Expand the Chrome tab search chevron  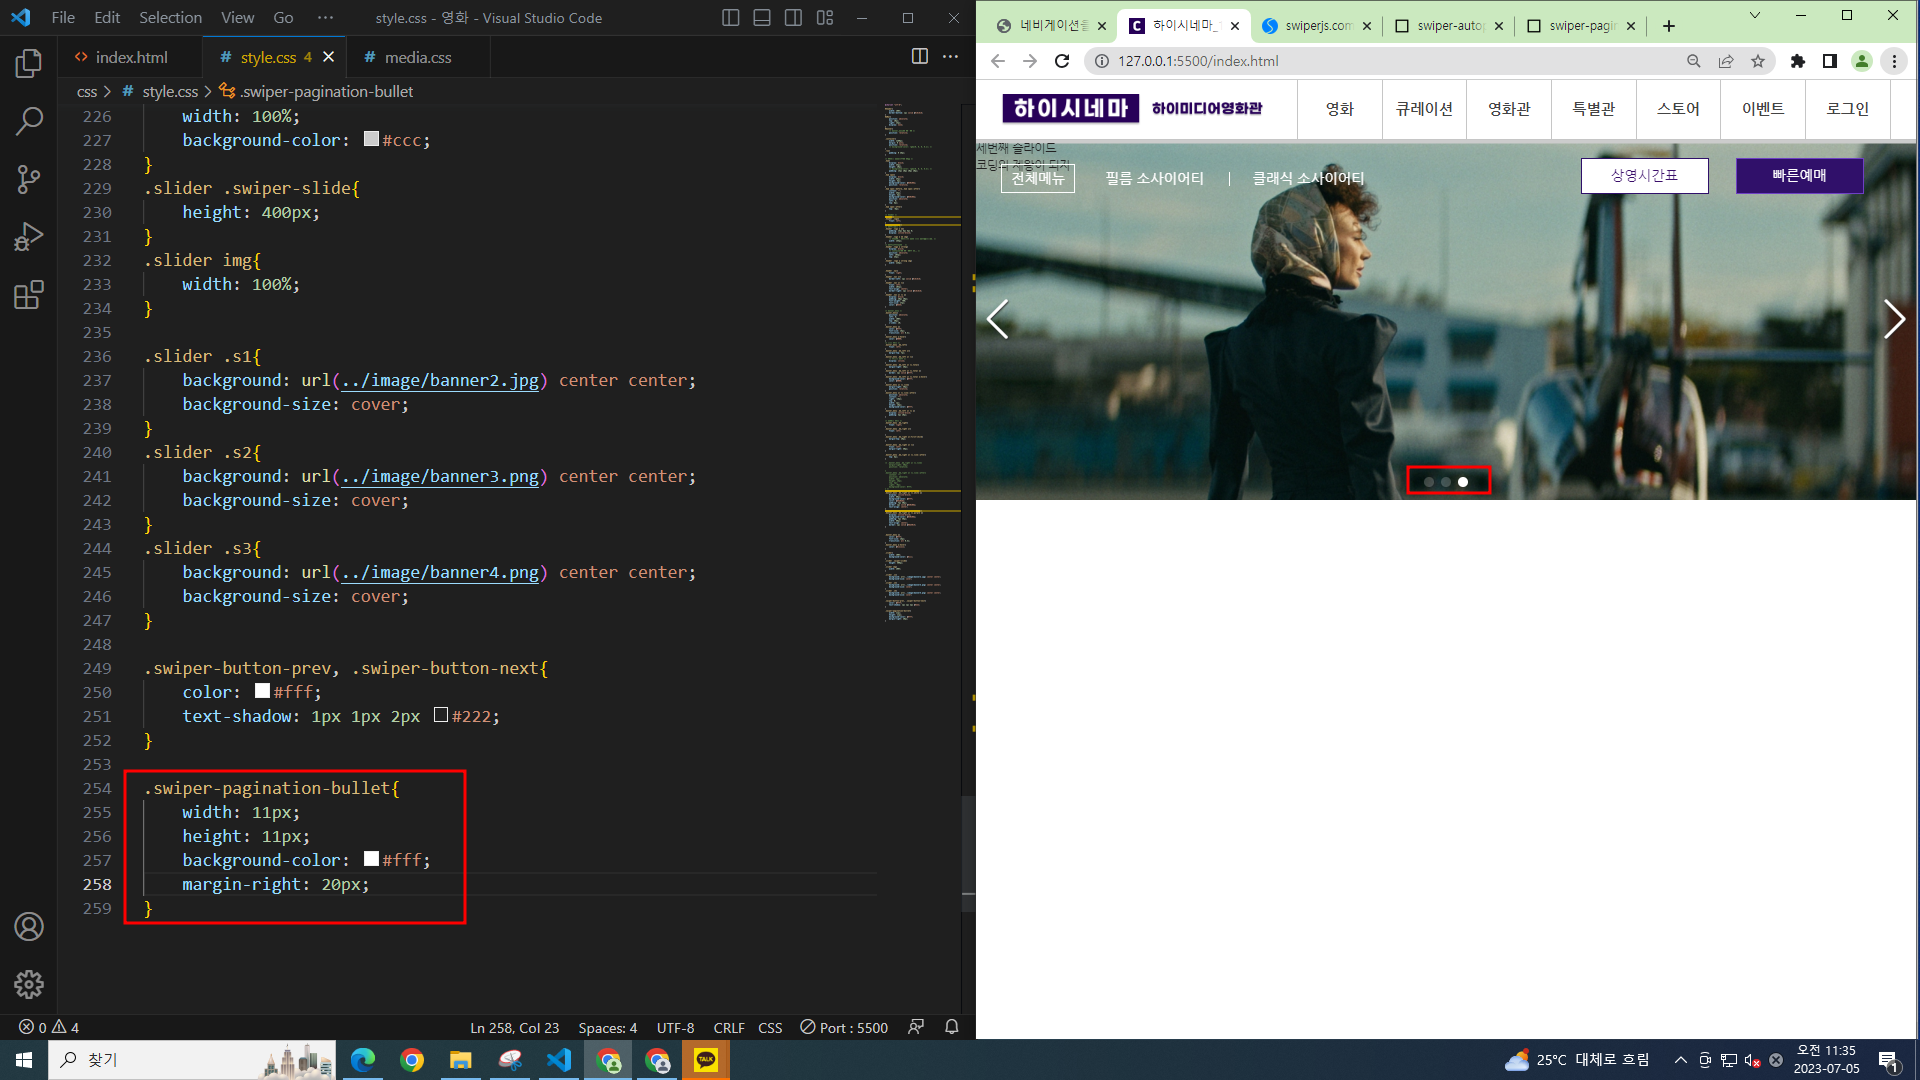coord(1754,16)
